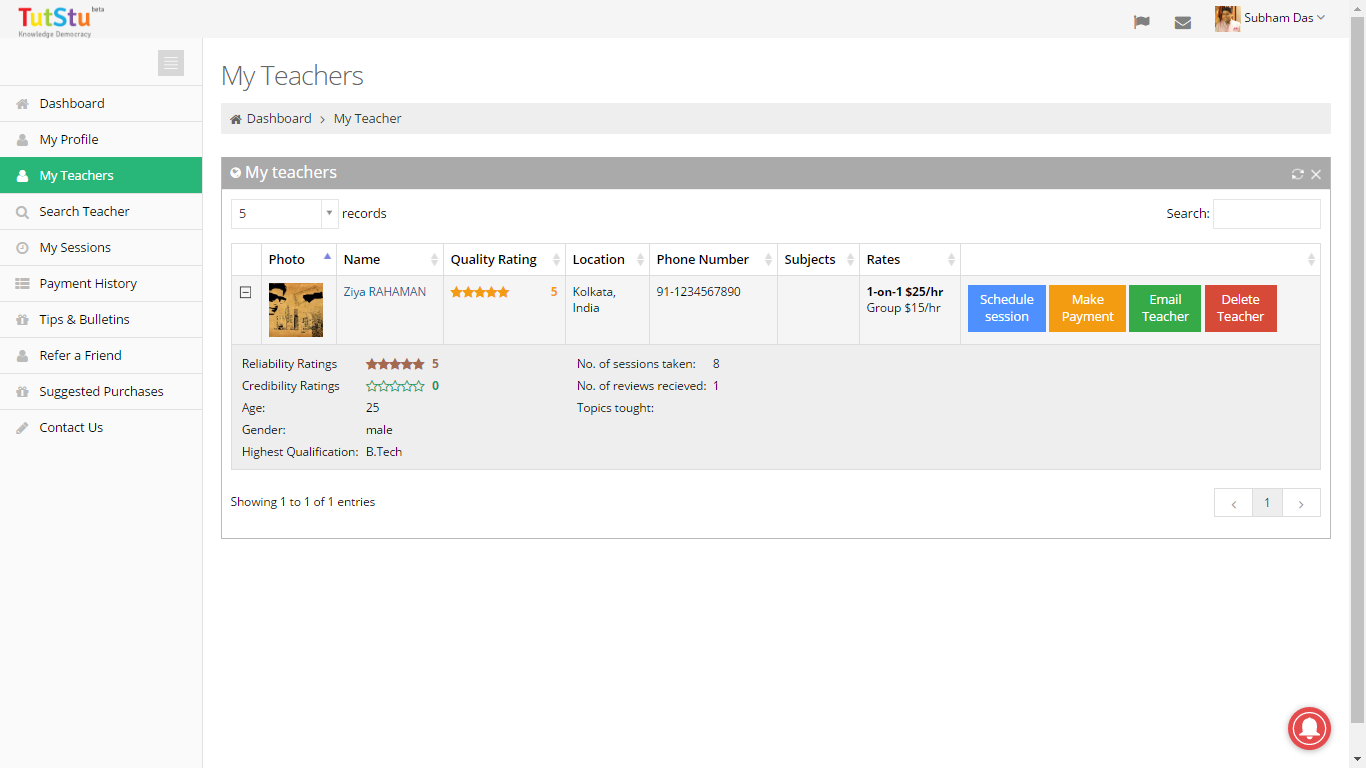Open Suggested Purchases page
The height and width of the screenshot is (768, 1366).
coord(101,392)
